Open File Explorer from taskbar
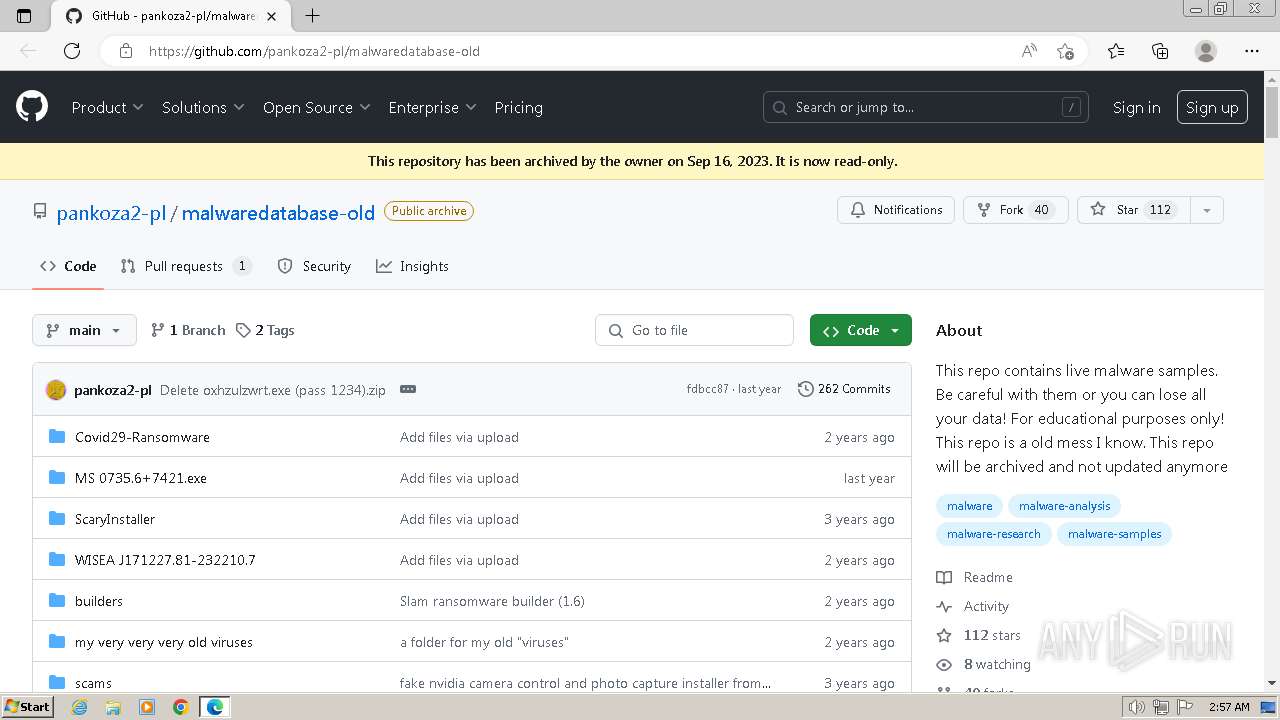 tap(113, 707)
